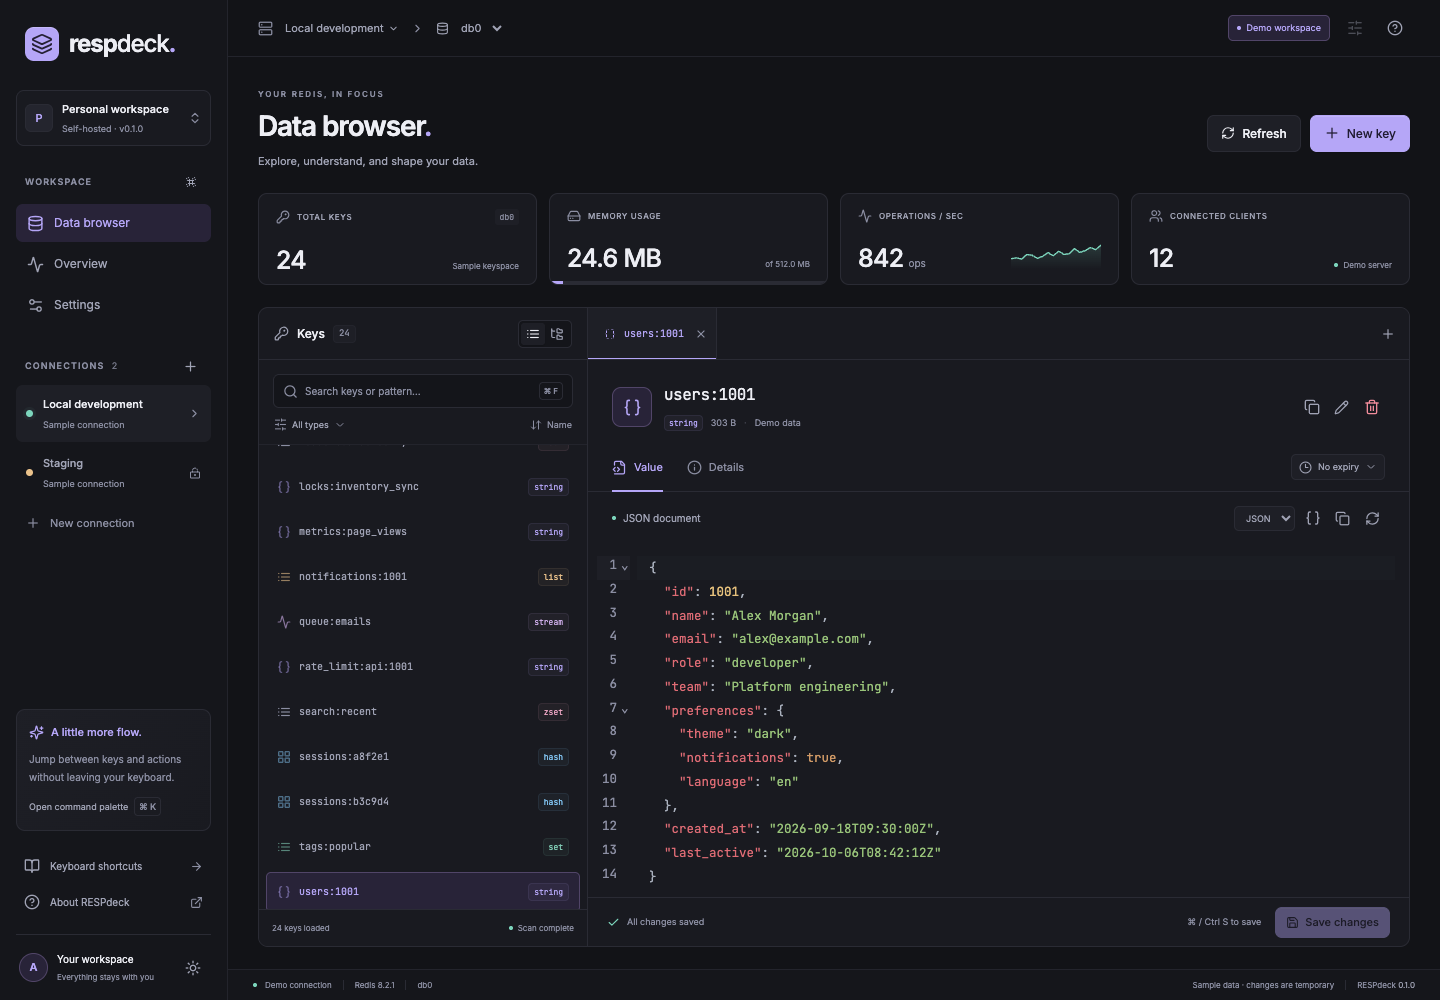Open About RESPdeck external link icon

(196, 902)
